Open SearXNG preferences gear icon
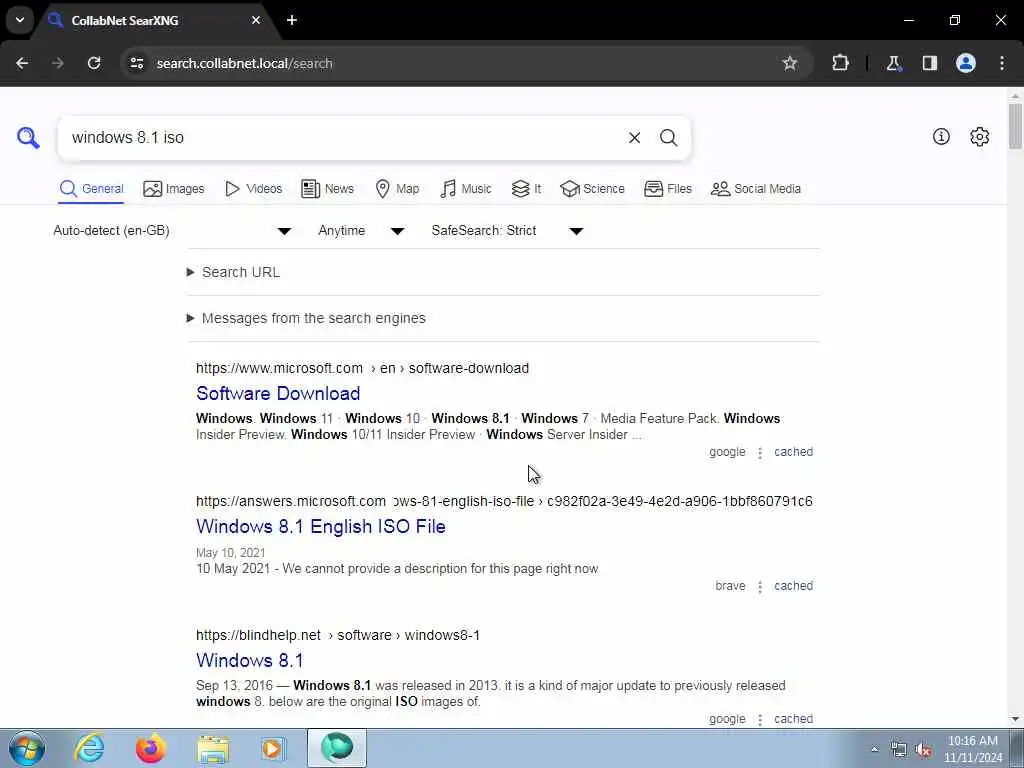This screenshot has width=1024, height=768. (x=980, y=136)
